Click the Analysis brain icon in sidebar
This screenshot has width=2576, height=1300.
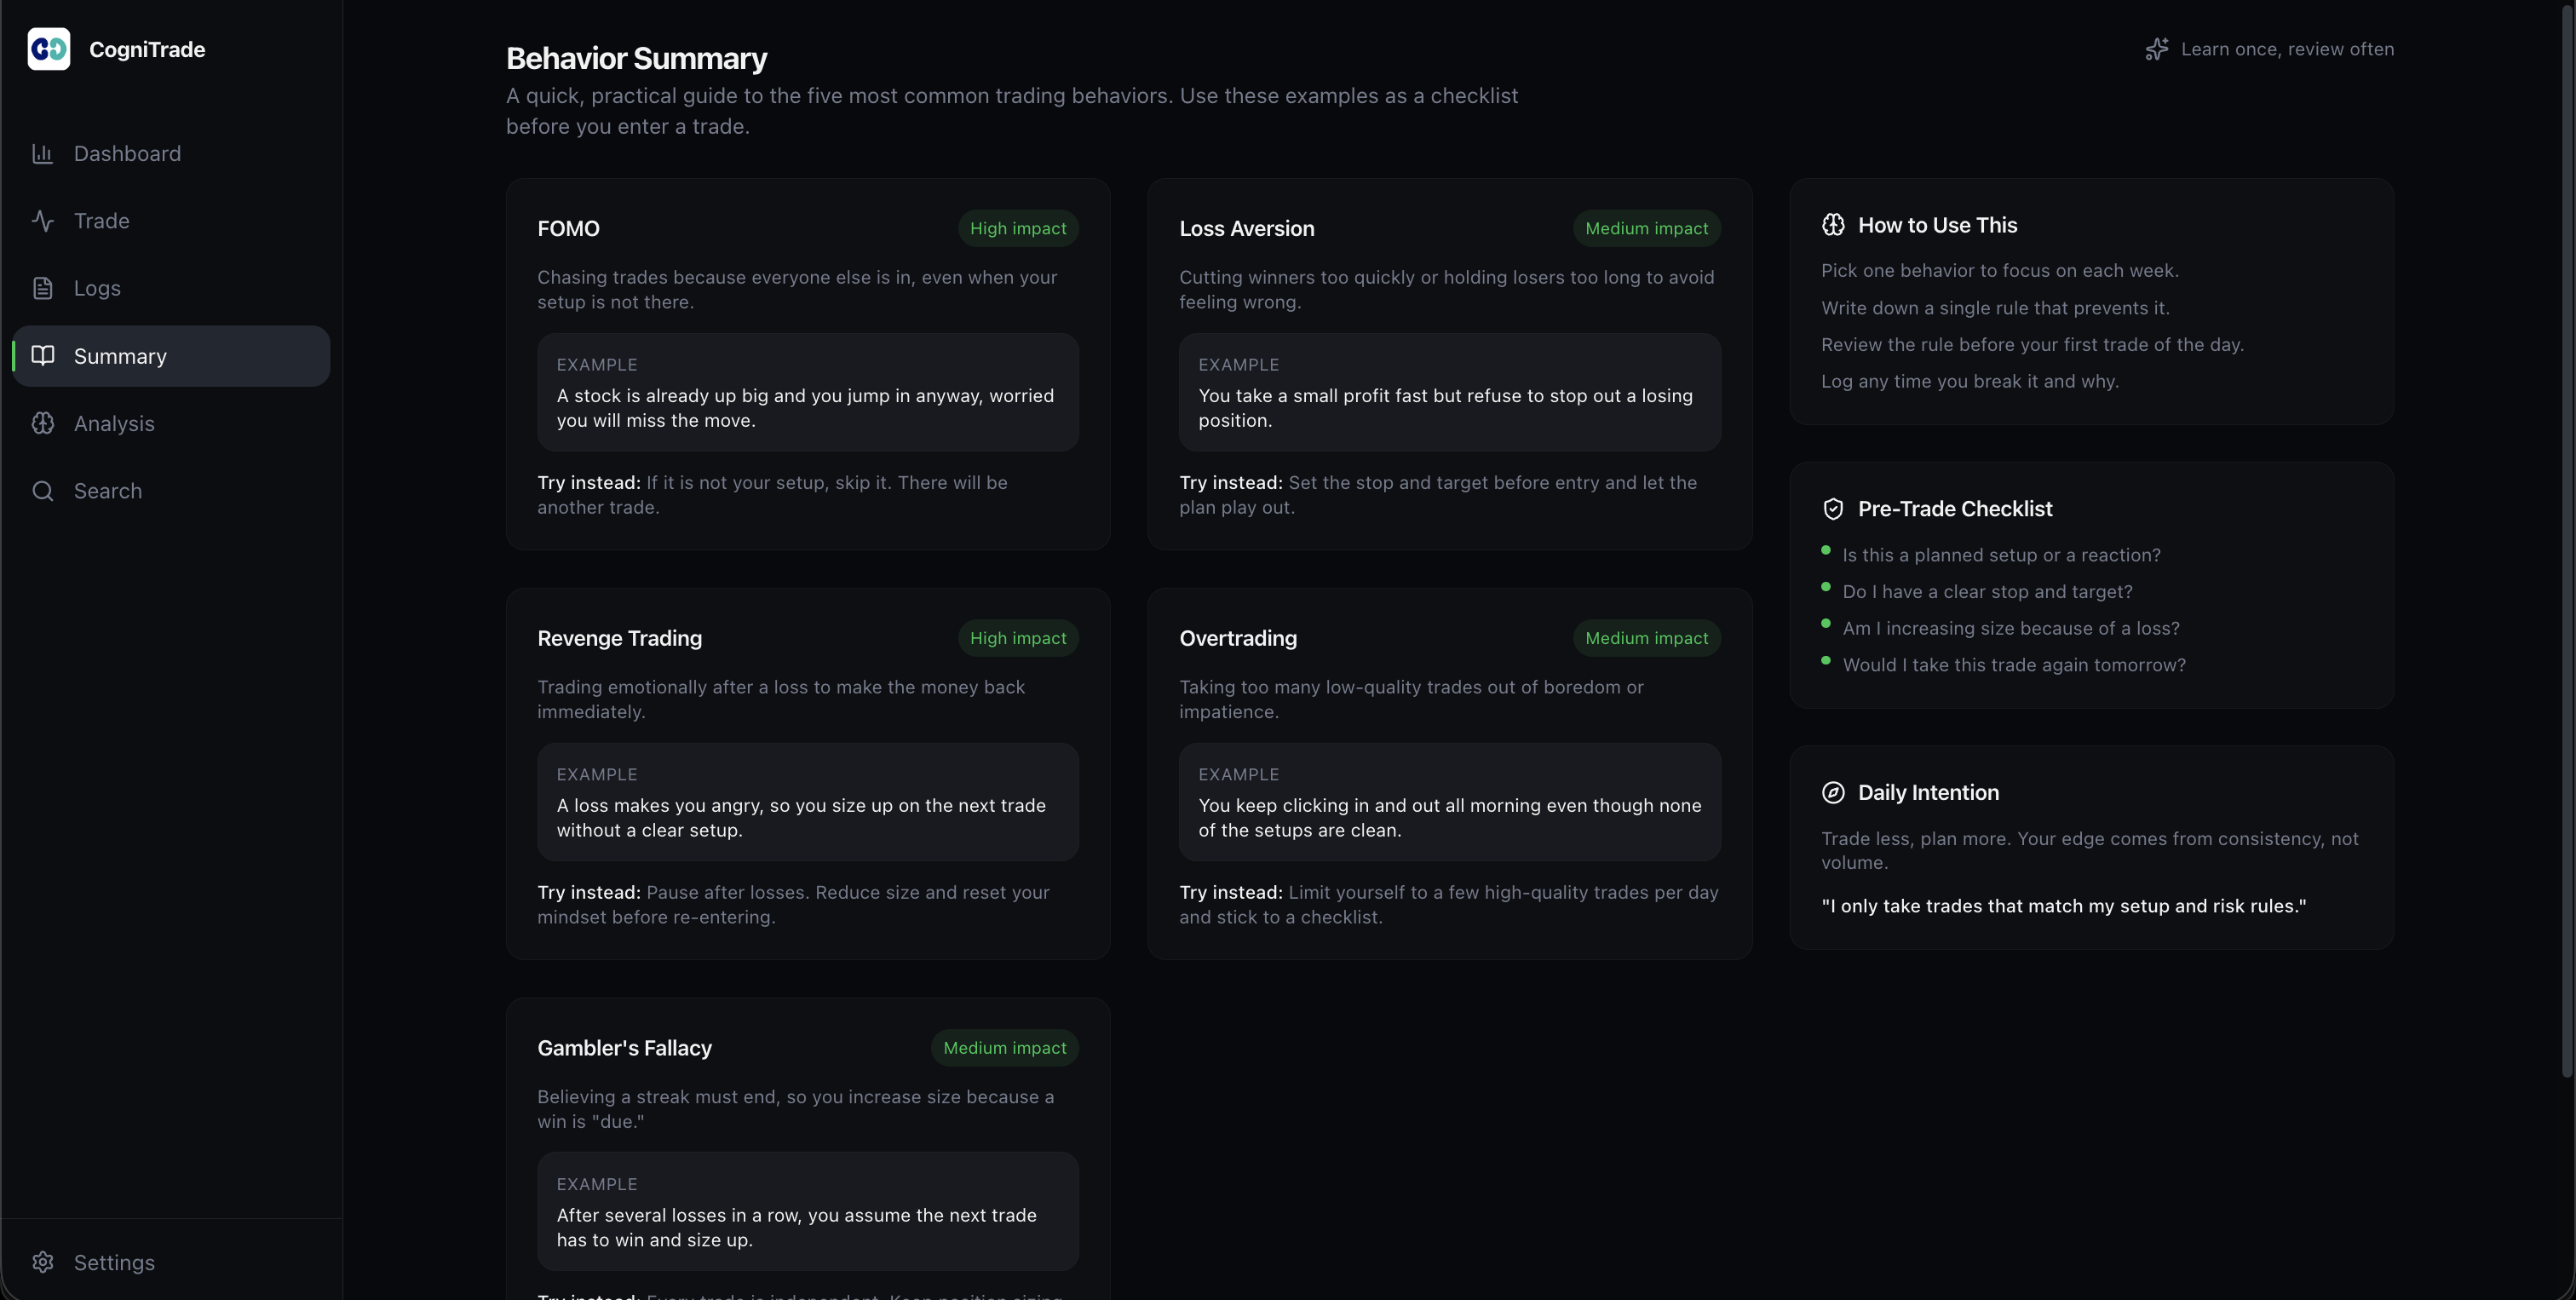[x=42, y=423]
